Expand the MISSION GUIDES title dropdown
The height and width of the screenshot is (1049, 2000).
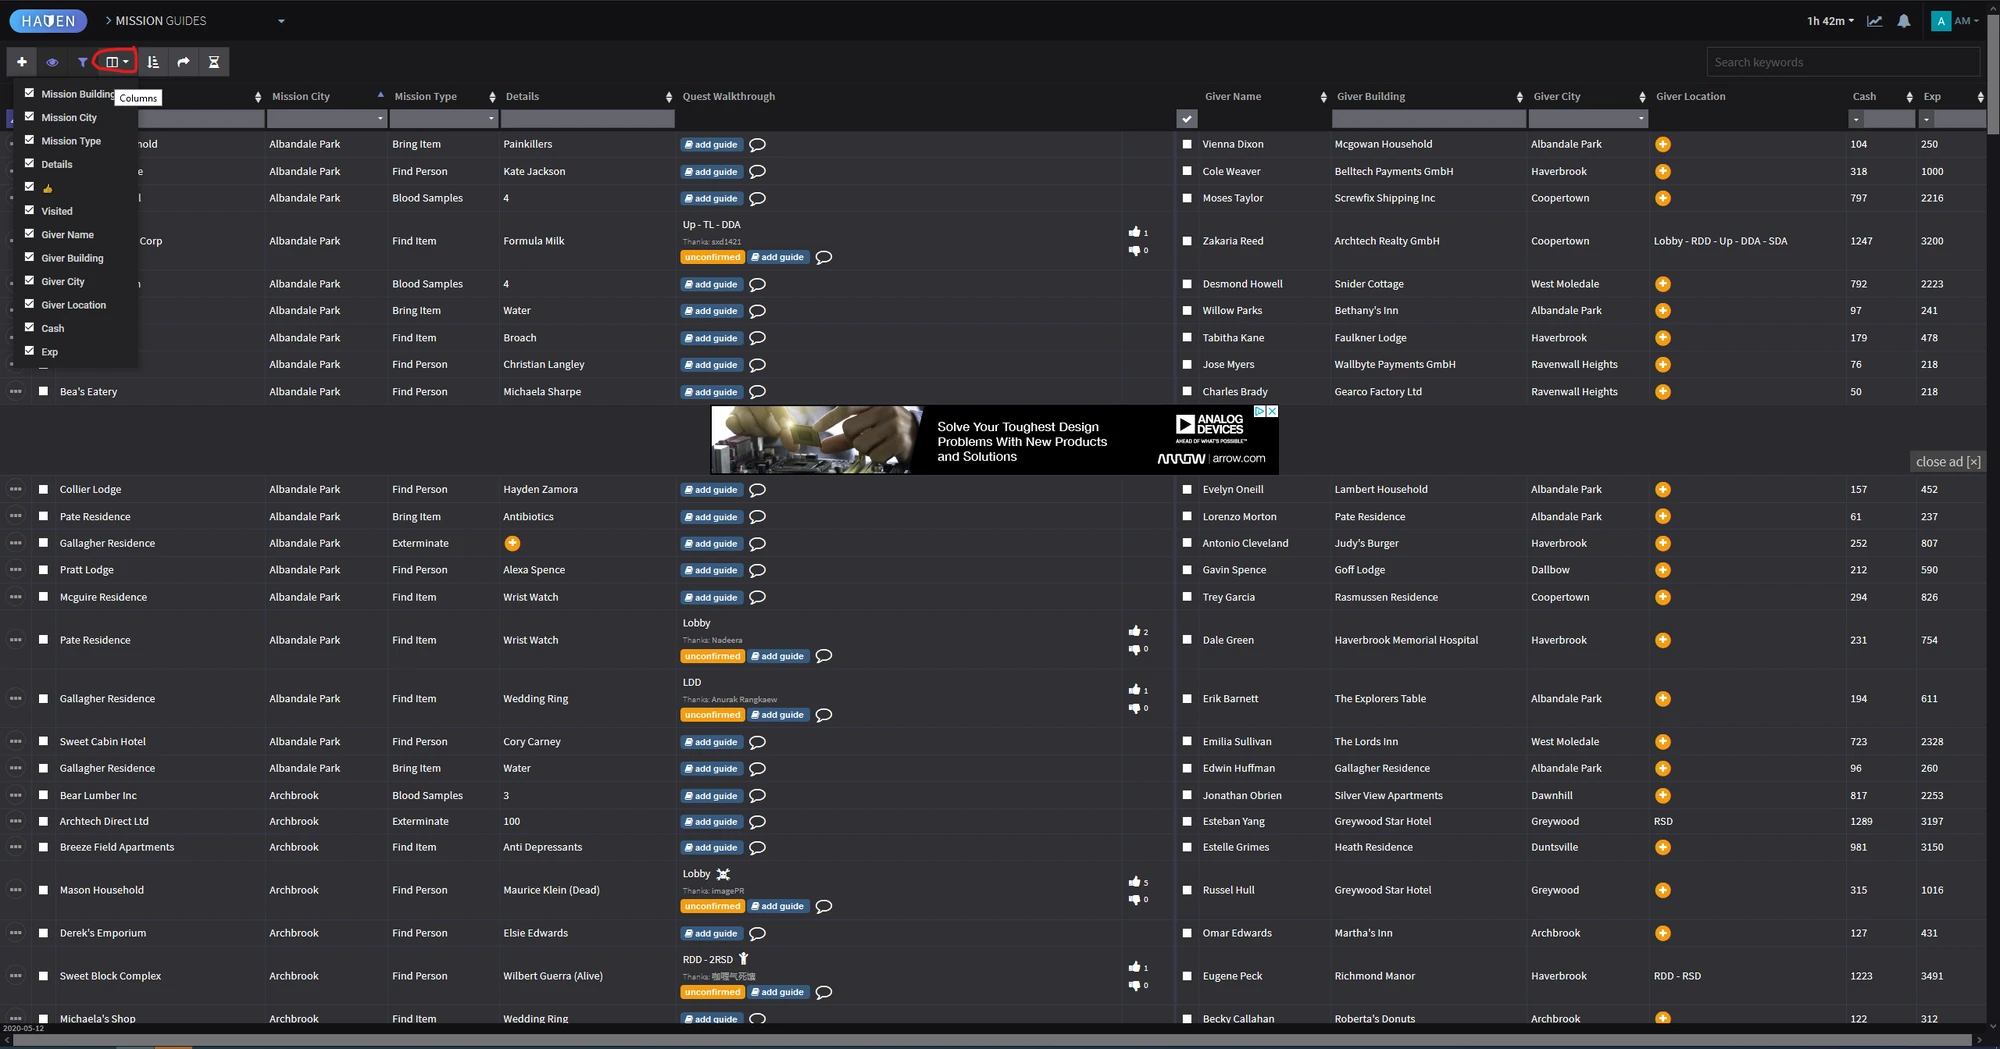tap(281, 20)
